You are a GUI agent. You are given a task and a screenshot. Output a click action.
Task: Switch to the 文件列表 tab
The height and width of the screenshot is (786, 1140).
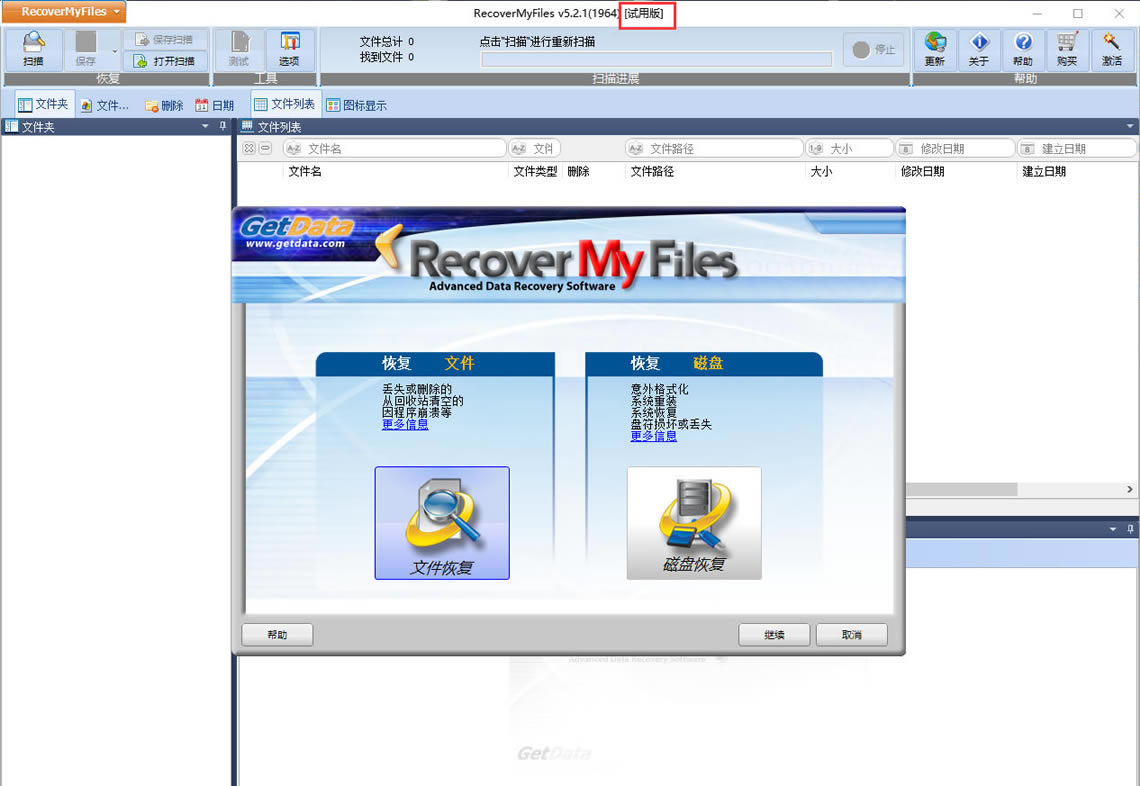tap(285, 104)
